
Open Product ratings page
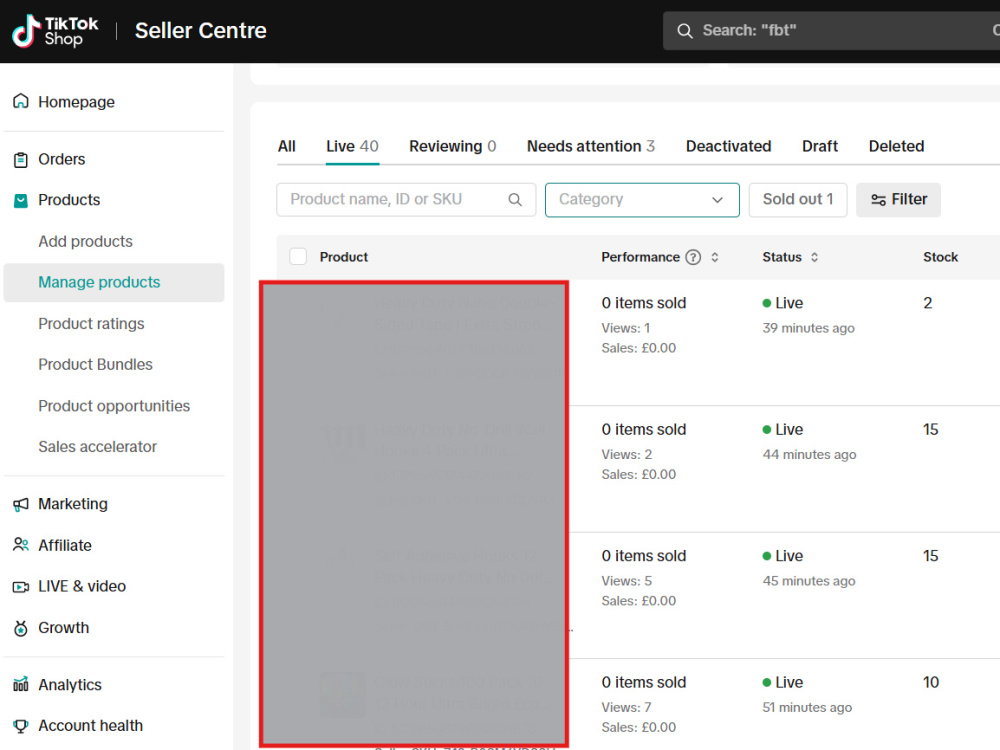coord(91,324)
